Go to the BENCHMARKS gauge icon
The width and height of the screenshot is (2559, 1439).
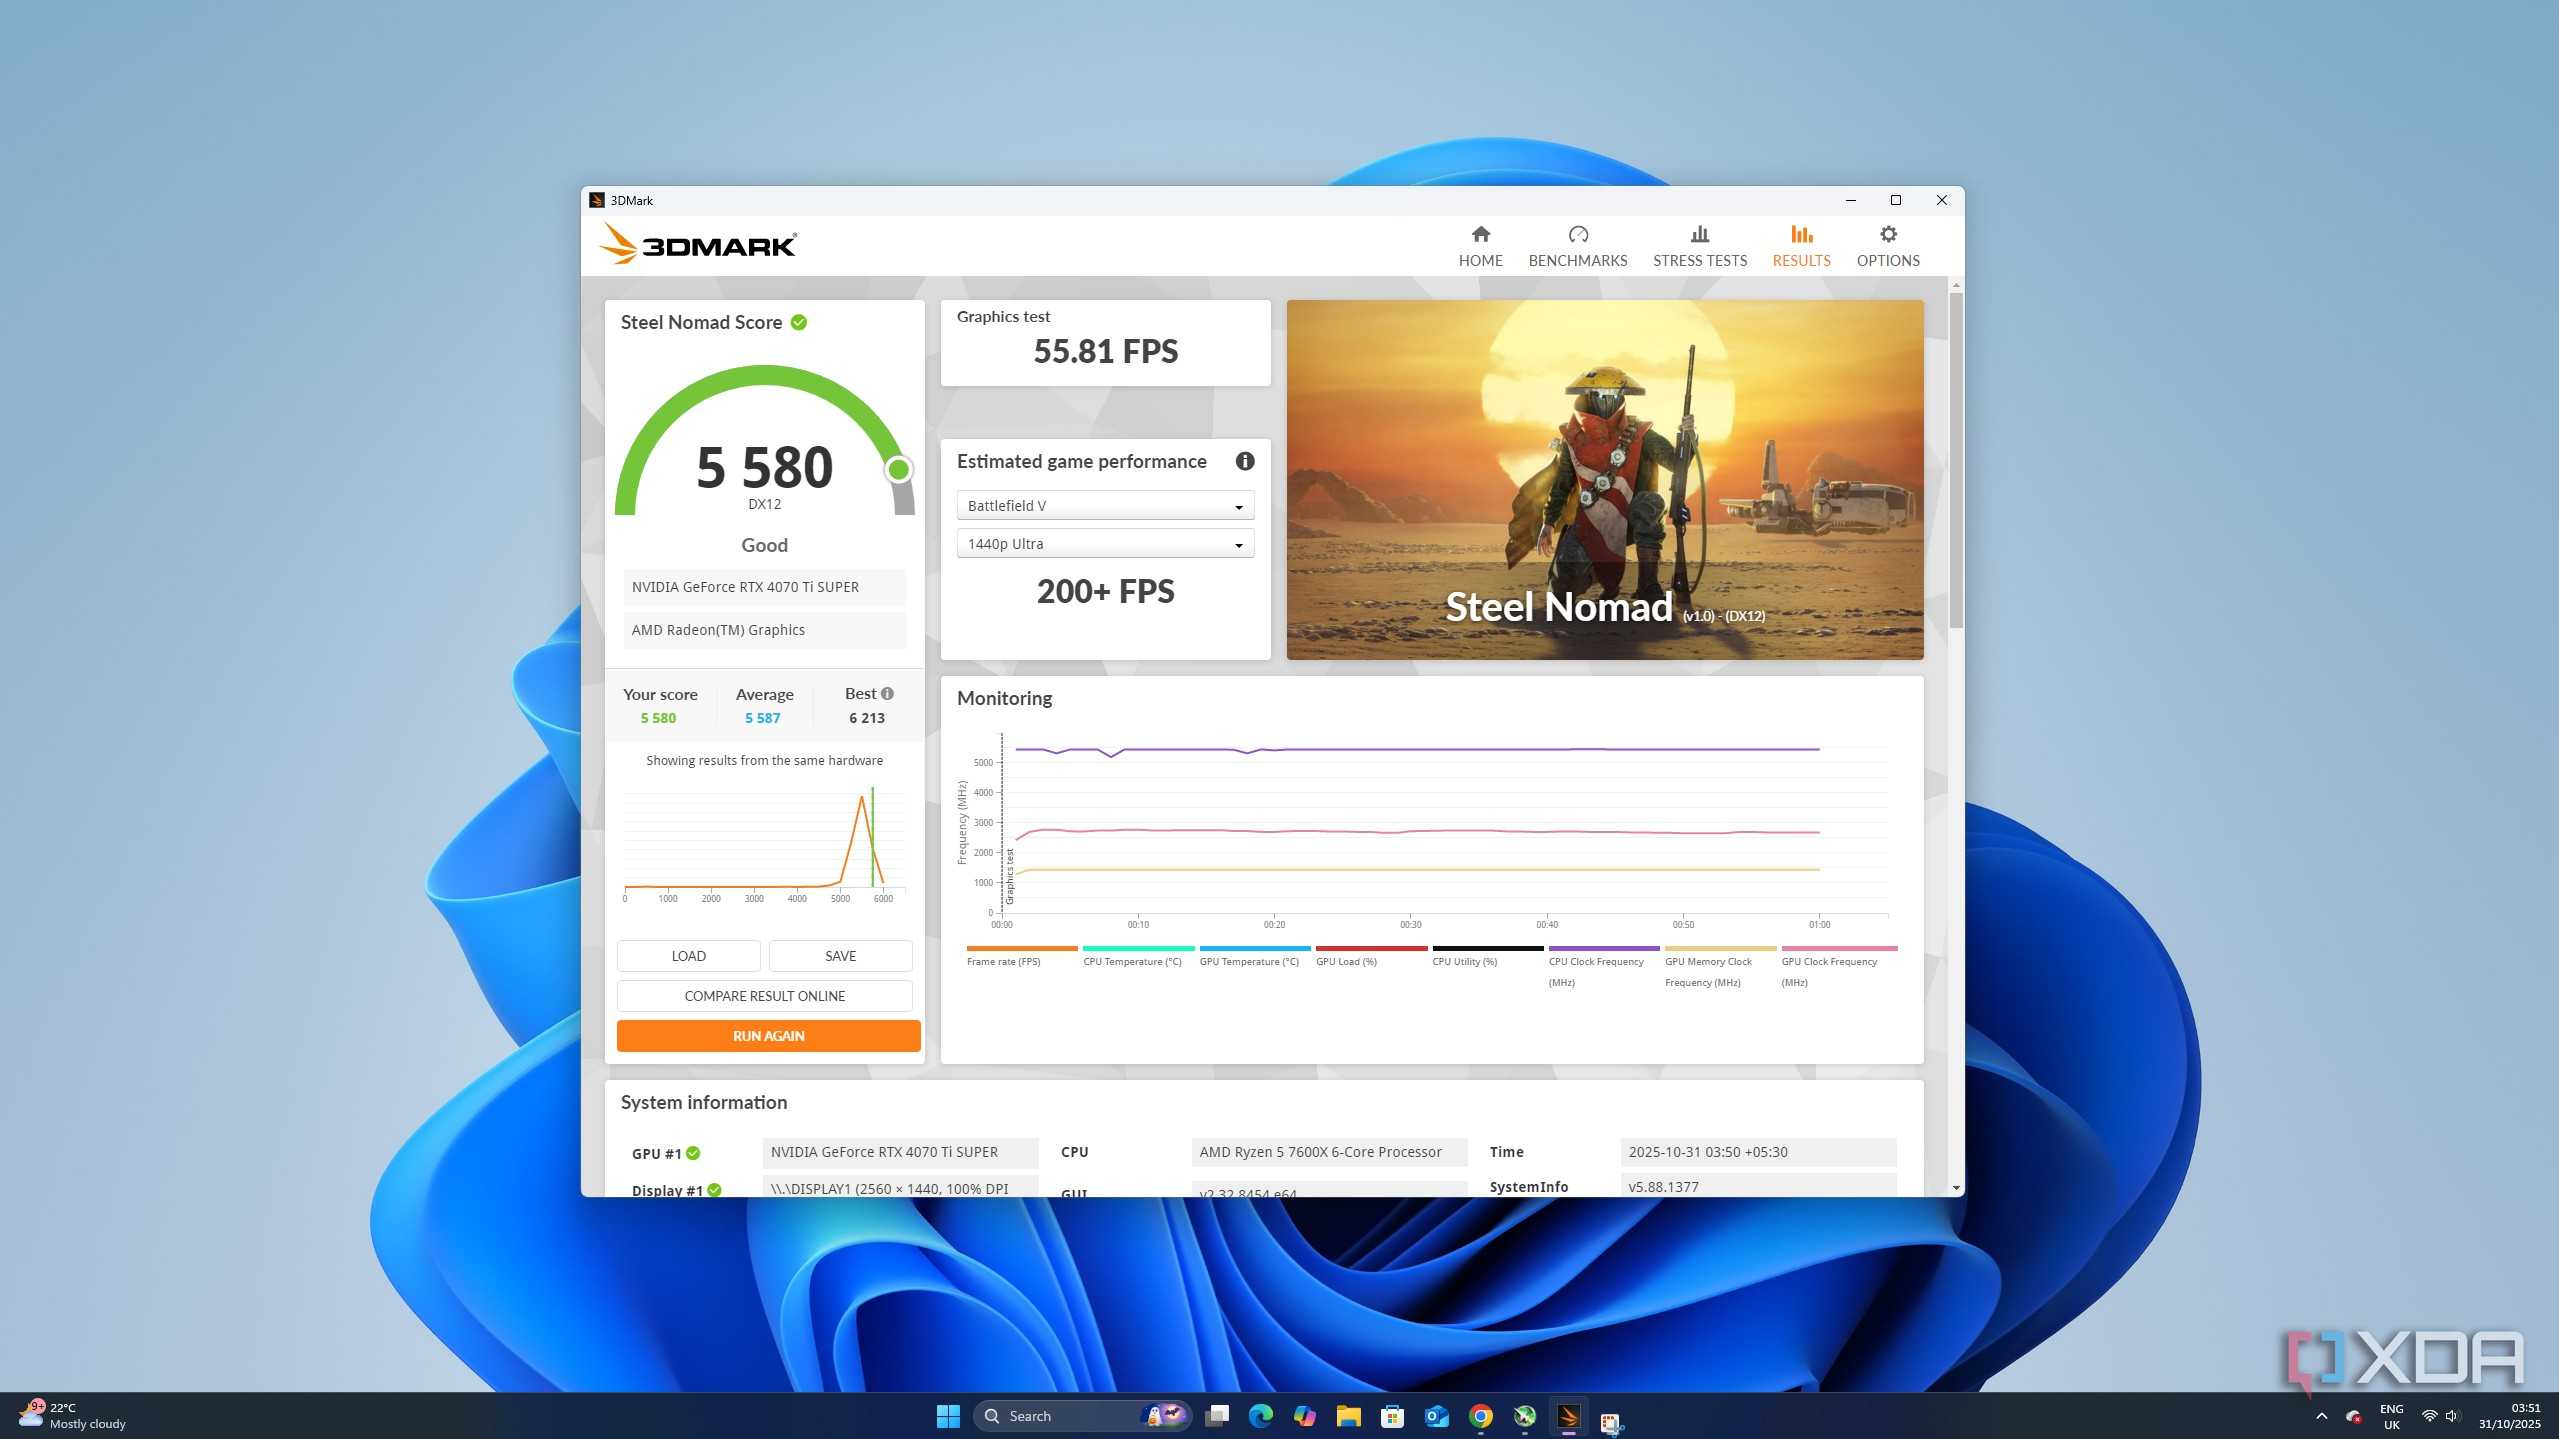(1578, 235)
